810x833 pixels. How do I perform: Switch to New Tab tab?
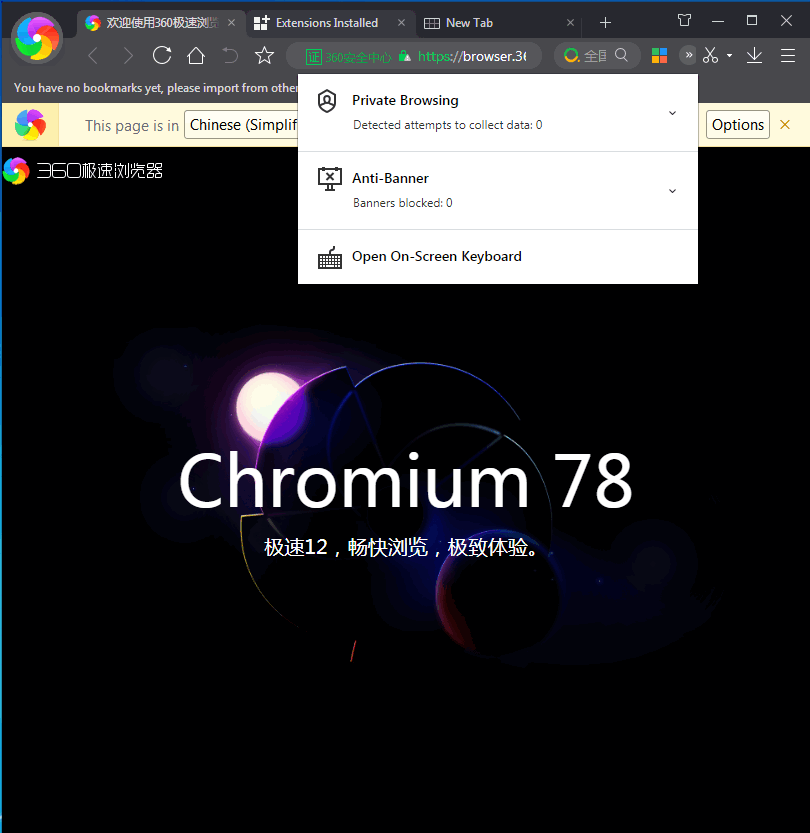pyautogui.click(x=497, y=23)
